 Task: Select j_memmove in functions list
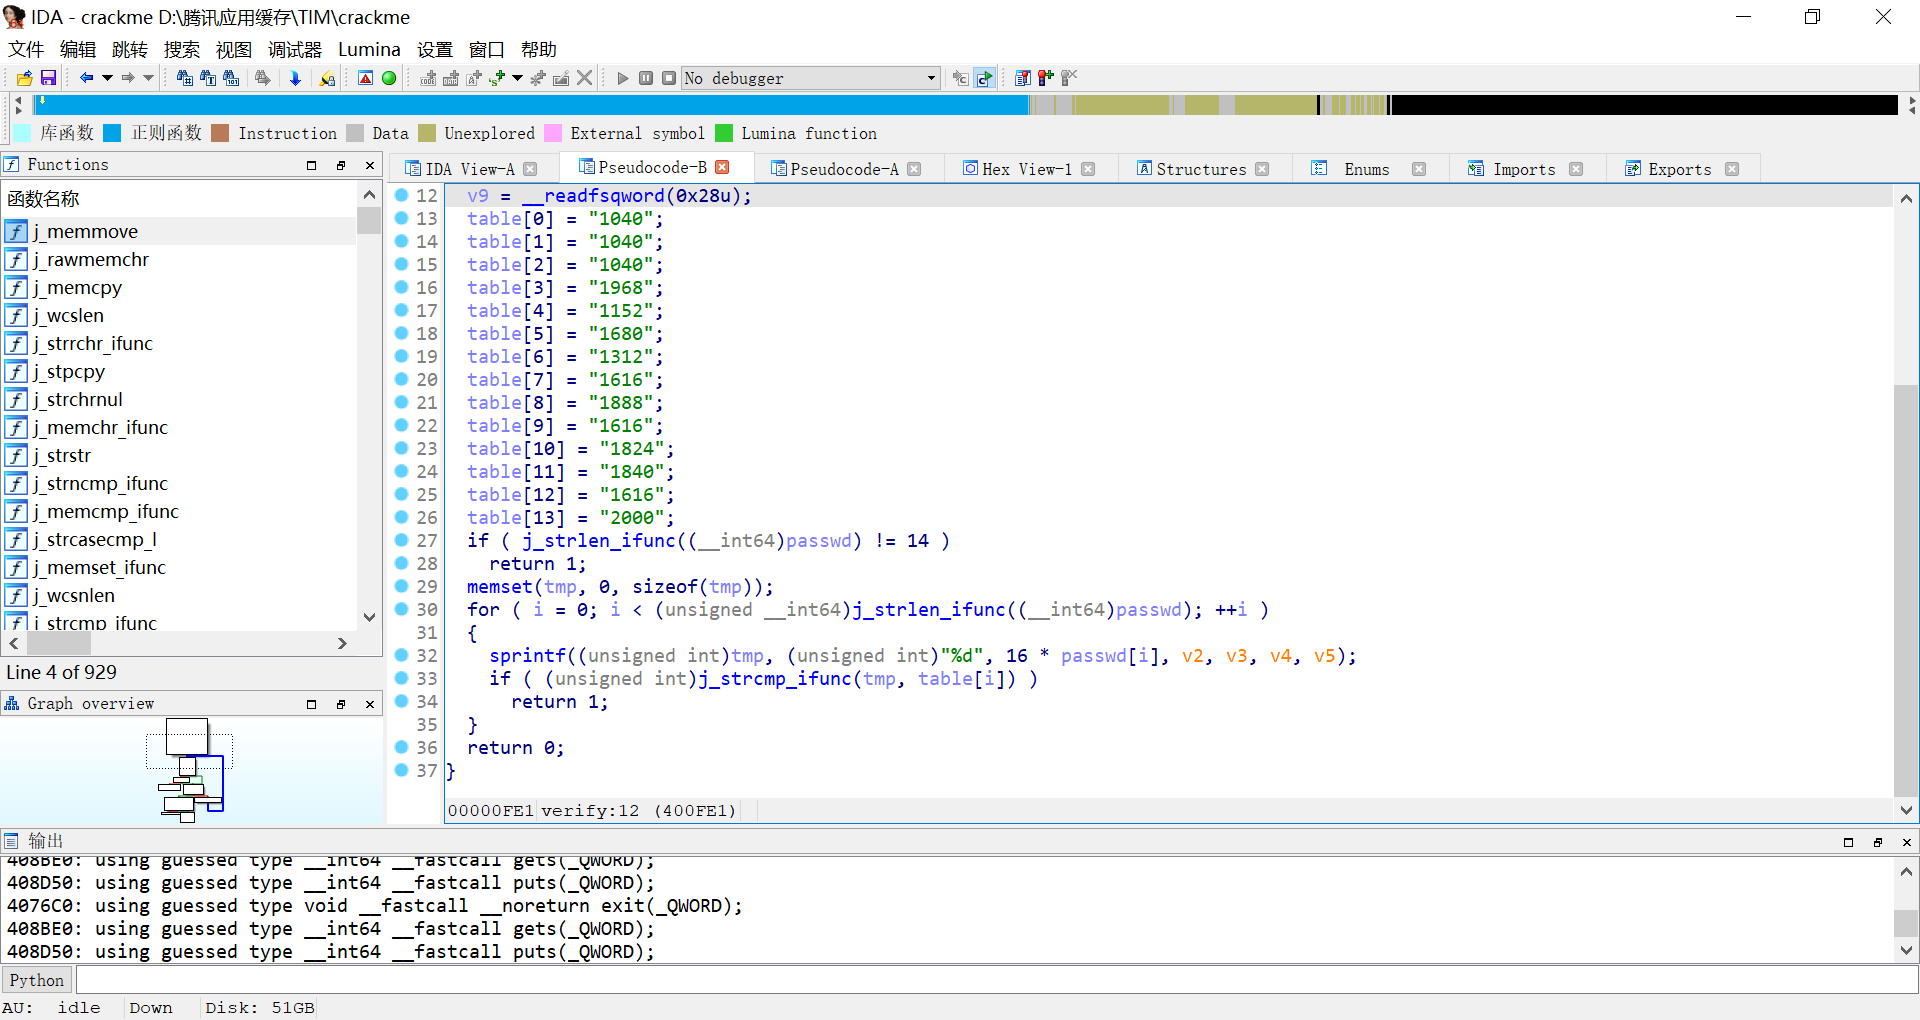(180, 231)
